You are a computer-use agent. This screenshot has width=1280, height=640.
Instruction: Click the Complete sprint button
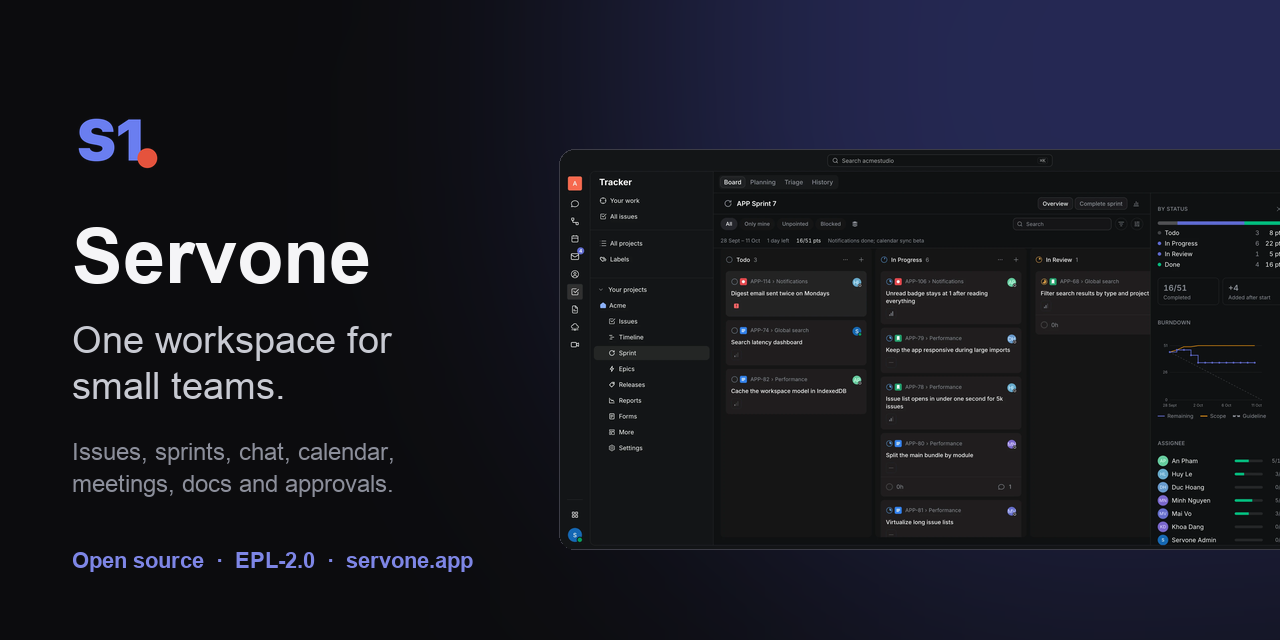[x=1101, y=204]
